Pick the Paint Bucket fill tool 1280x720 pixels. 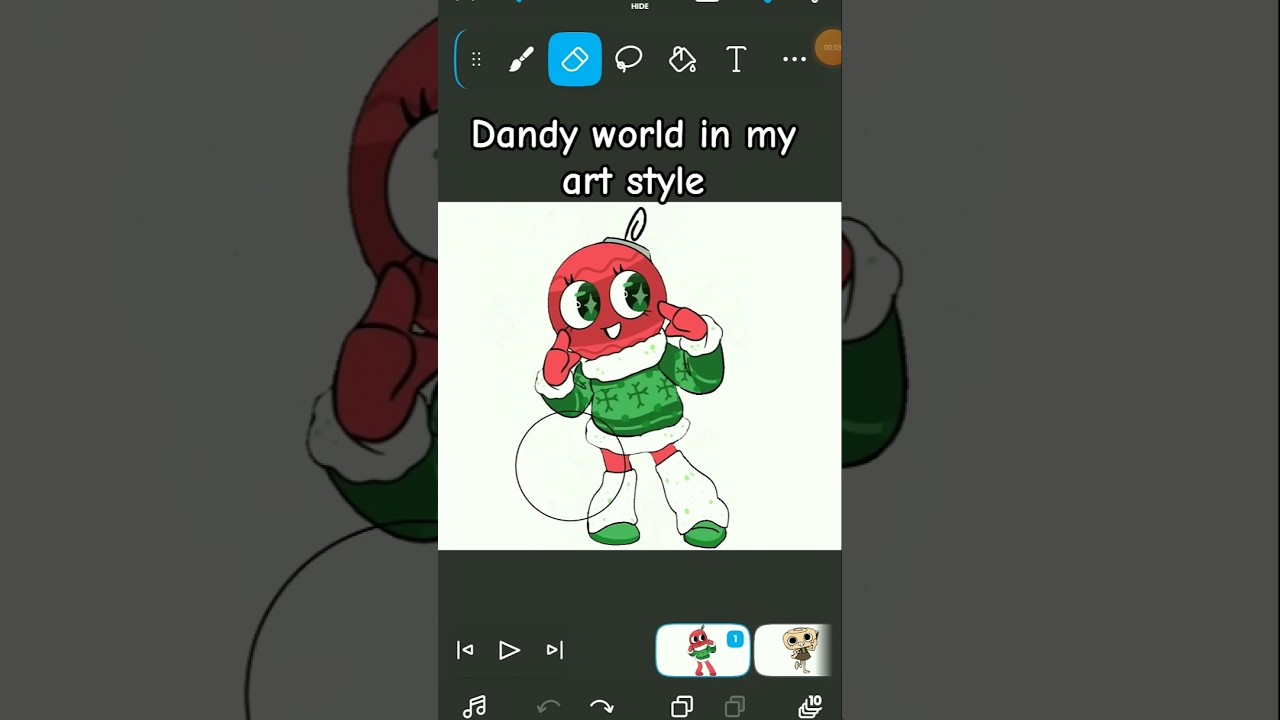[x=683, y=60]
